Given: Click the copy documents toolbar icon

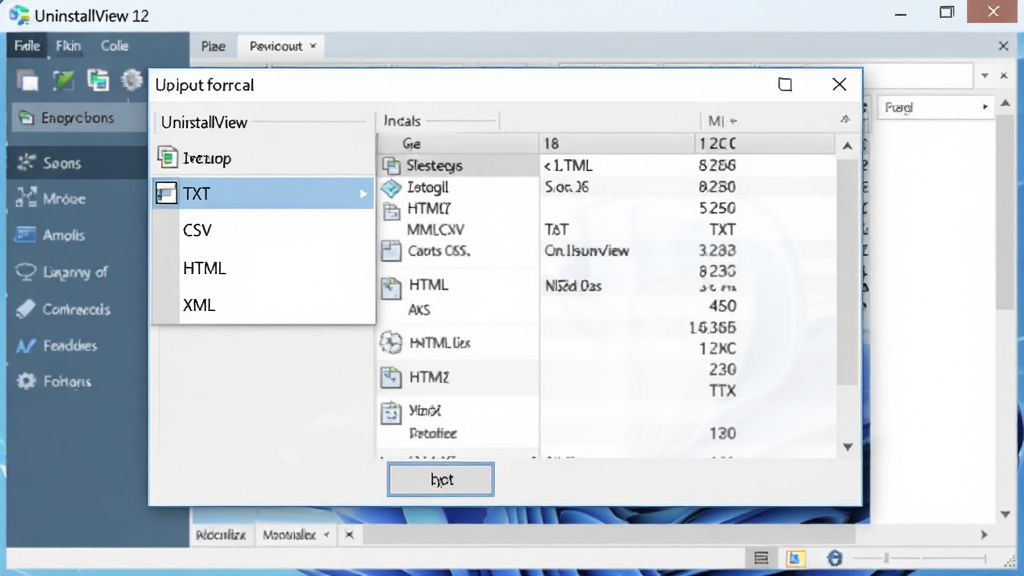Looking at the screenshot, I should pyautogui.click(x=98, y=81).
